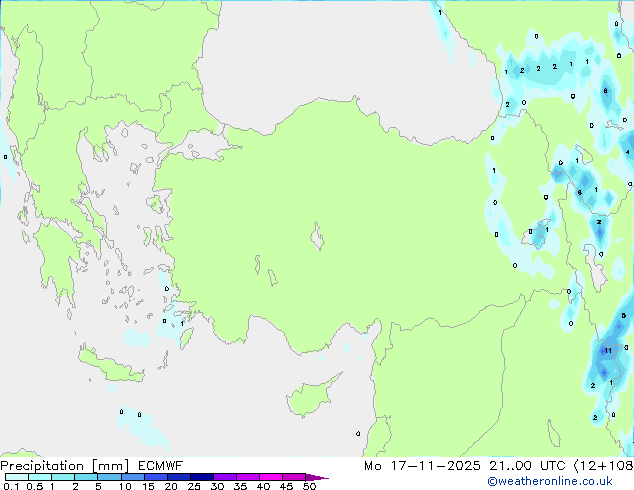Click the 45–50 mm legend swatch

point(294,477)
